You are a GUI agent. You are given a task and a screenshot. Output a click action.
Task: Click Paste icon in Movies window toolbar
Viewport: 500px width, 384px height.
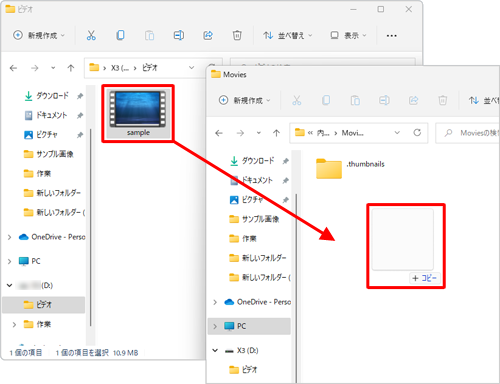pyautogui.click(x=355, y=100)
